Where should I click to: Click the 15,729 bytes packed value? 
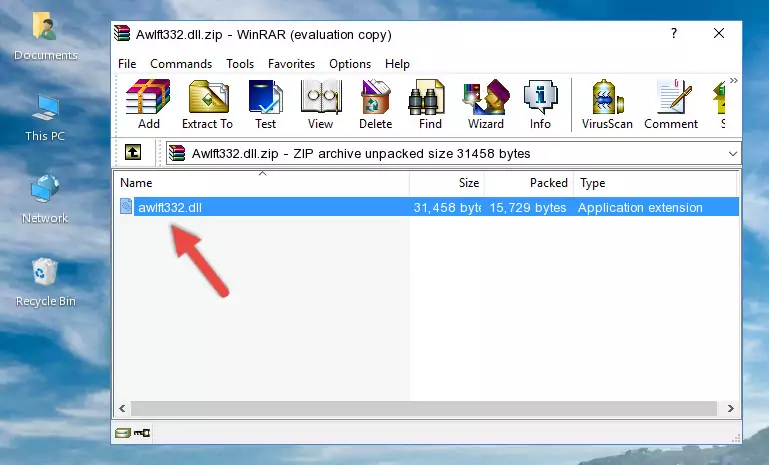coord(528,207)
